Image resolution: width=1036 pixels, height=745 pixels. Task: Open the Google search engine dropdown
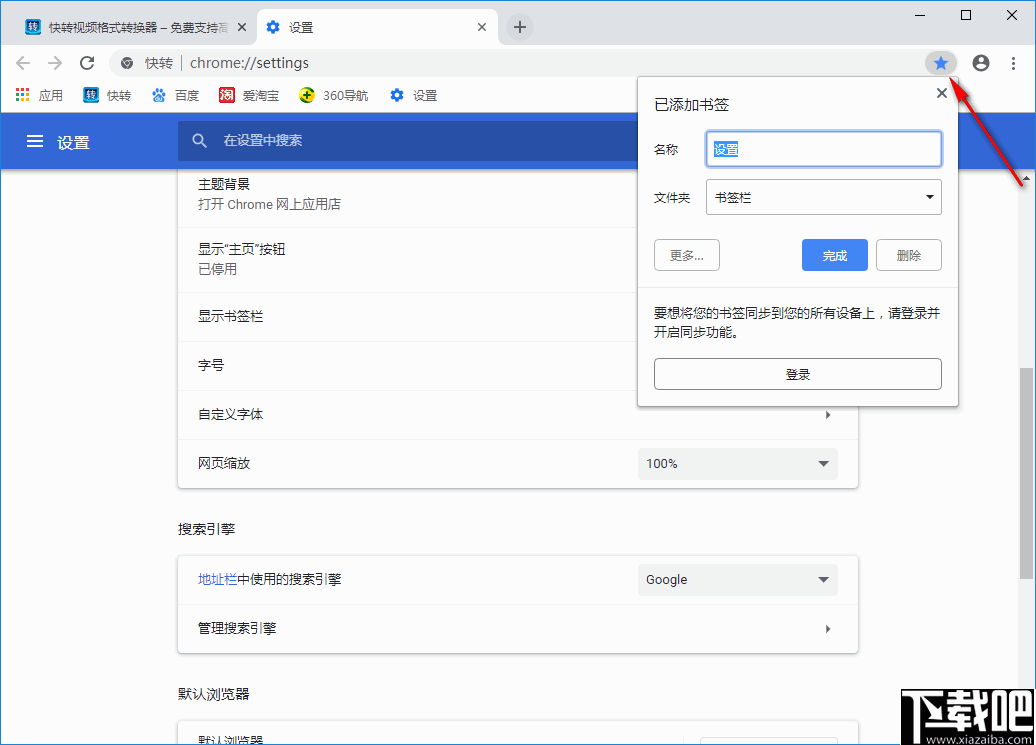(x=737, y=579)
